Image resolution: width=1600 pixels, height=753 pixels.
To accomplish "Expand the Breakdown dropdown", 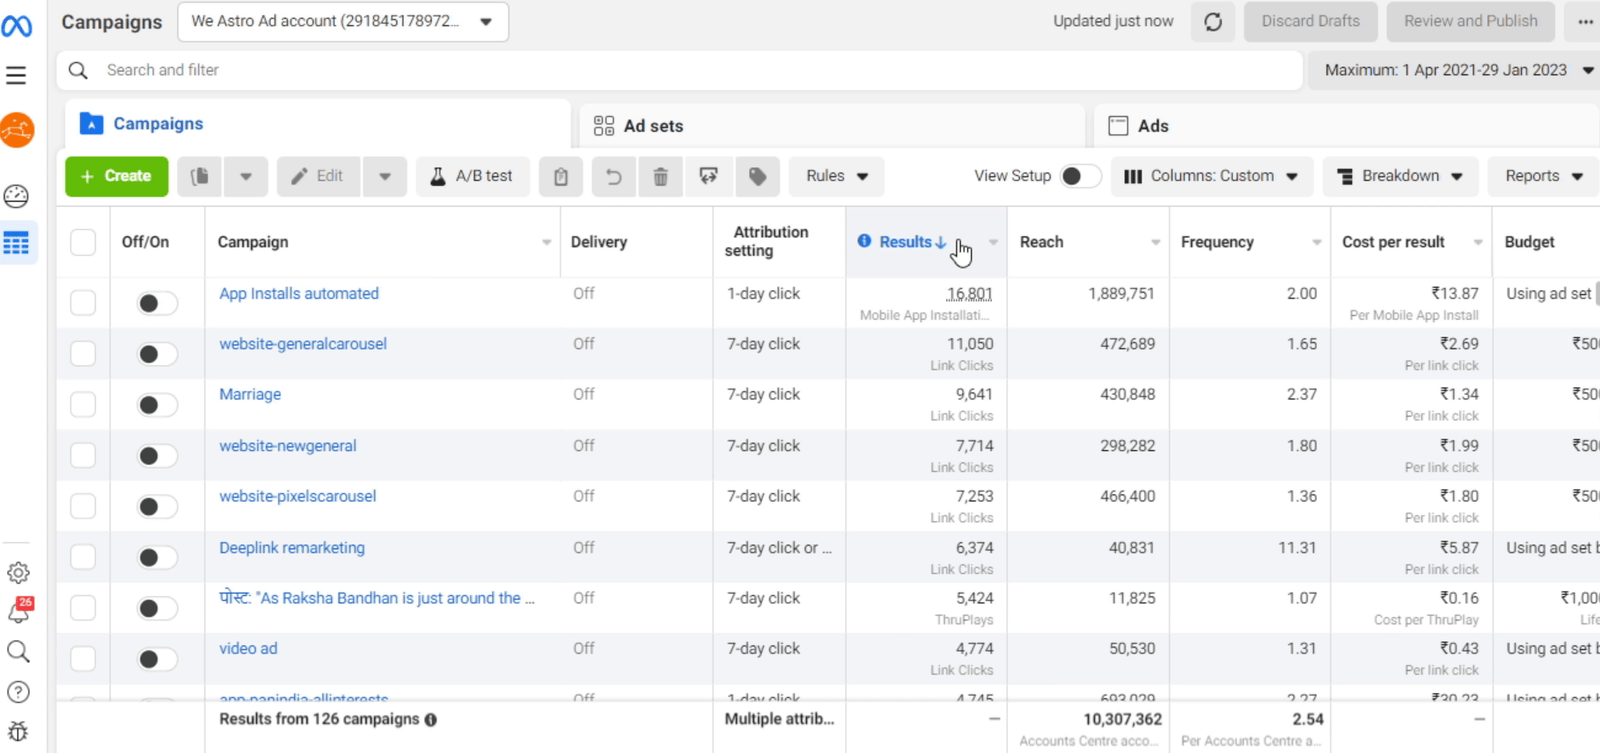I will [1400, 176].
